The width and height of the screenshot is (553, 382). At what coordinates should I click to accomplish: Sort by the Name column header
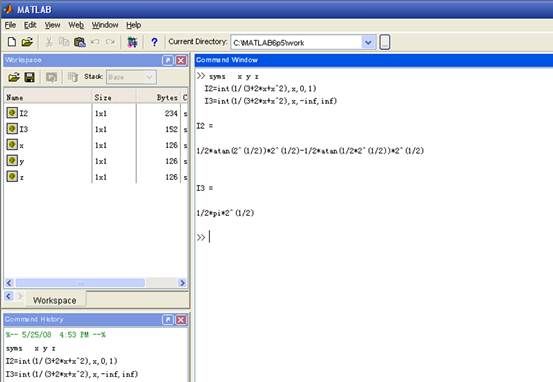pyautogui.click(x=48, y=97)
